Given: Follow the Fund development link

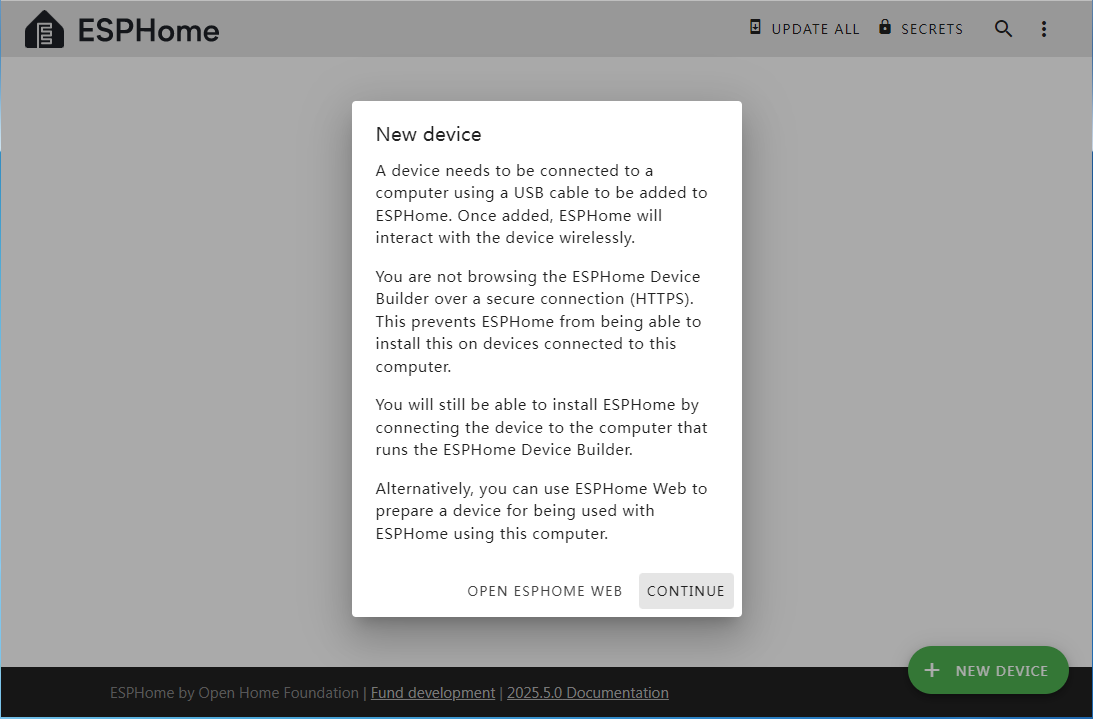Looking at the screenshot, I should 432,693.
